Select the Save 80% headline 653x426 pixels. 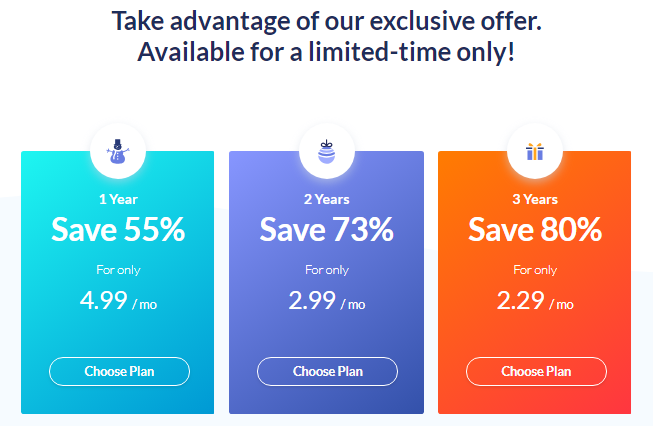[535, 229]
